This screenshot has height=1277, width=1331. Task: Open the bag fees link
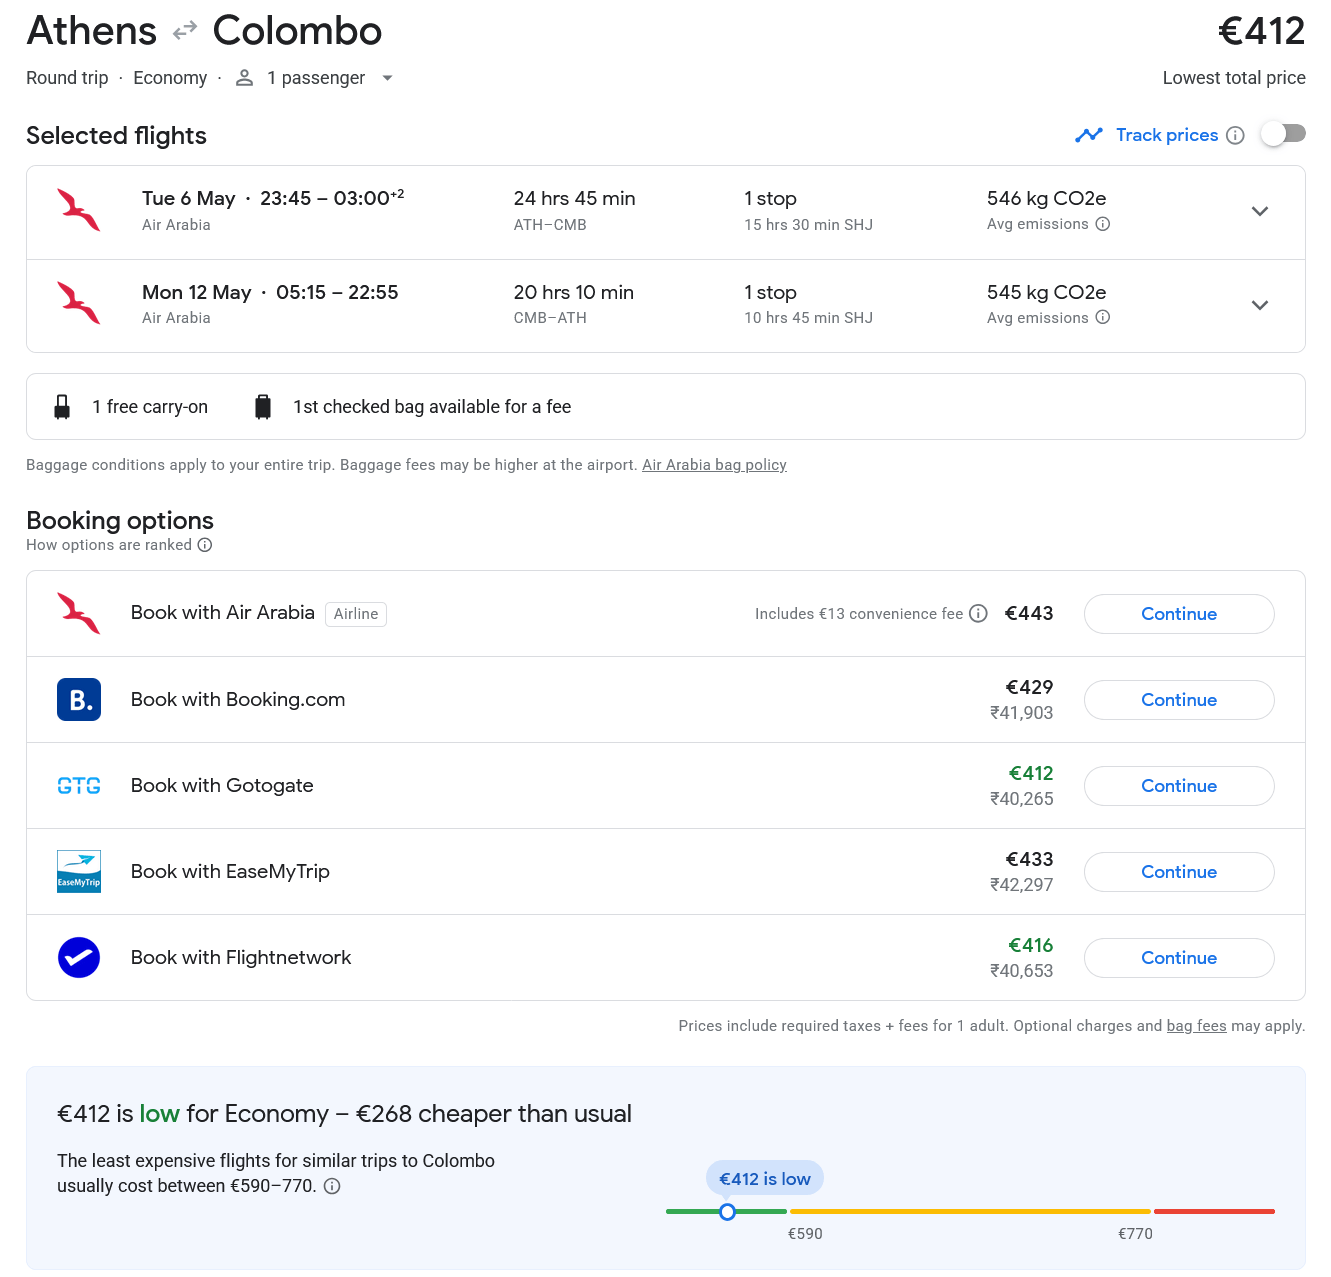[1196, 1026]
